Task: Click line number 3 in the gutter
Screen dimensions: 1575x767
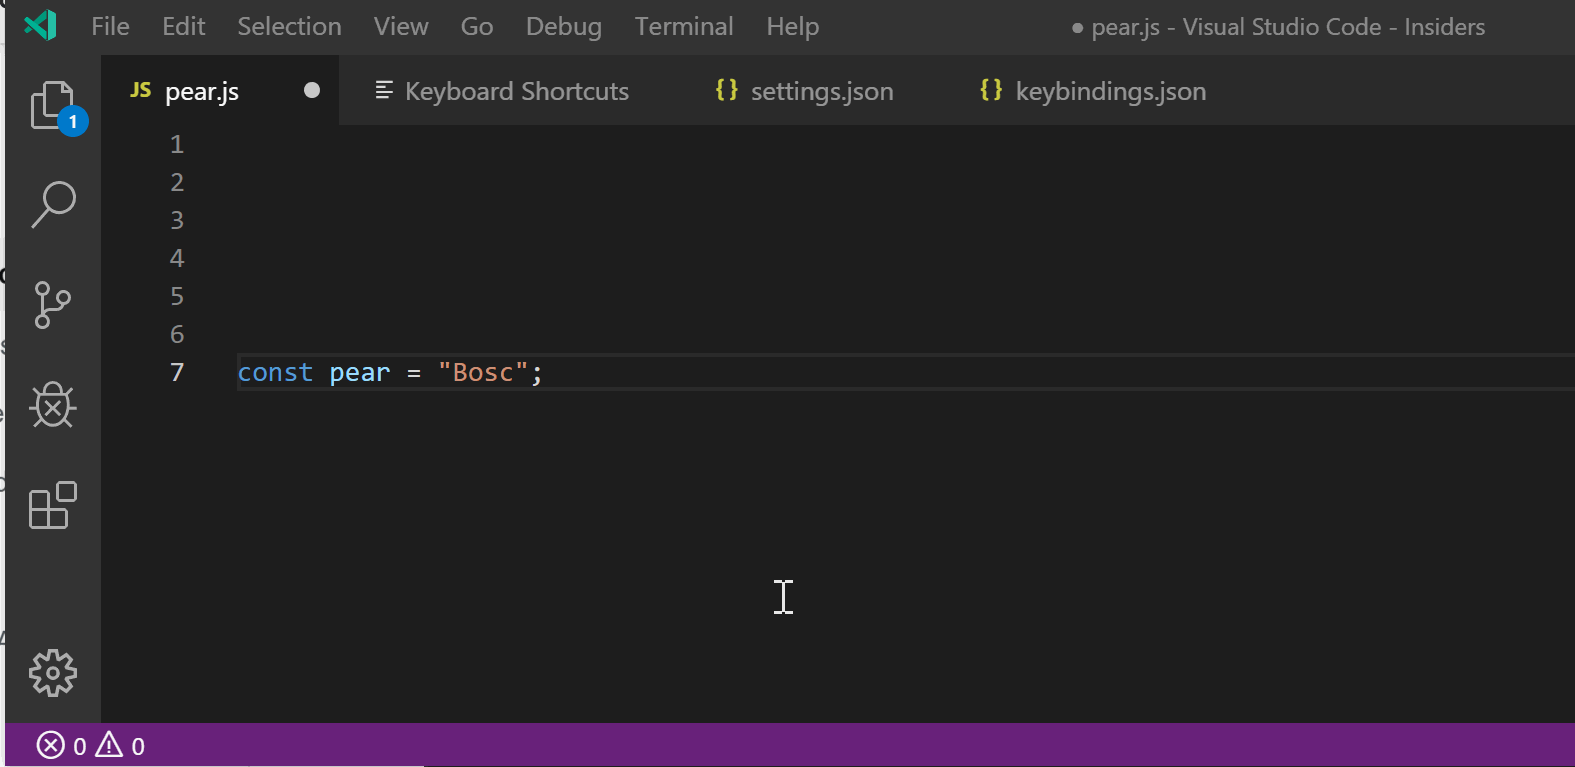Action: 177,220
